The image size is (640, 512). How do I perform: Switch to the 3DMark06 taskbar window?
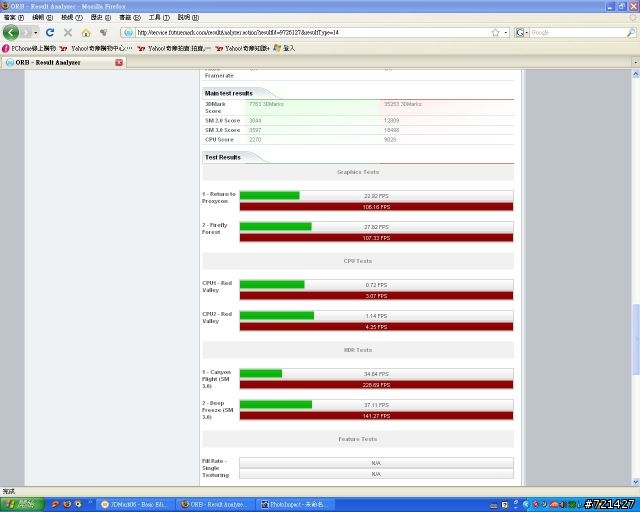(x=135, y=504)
